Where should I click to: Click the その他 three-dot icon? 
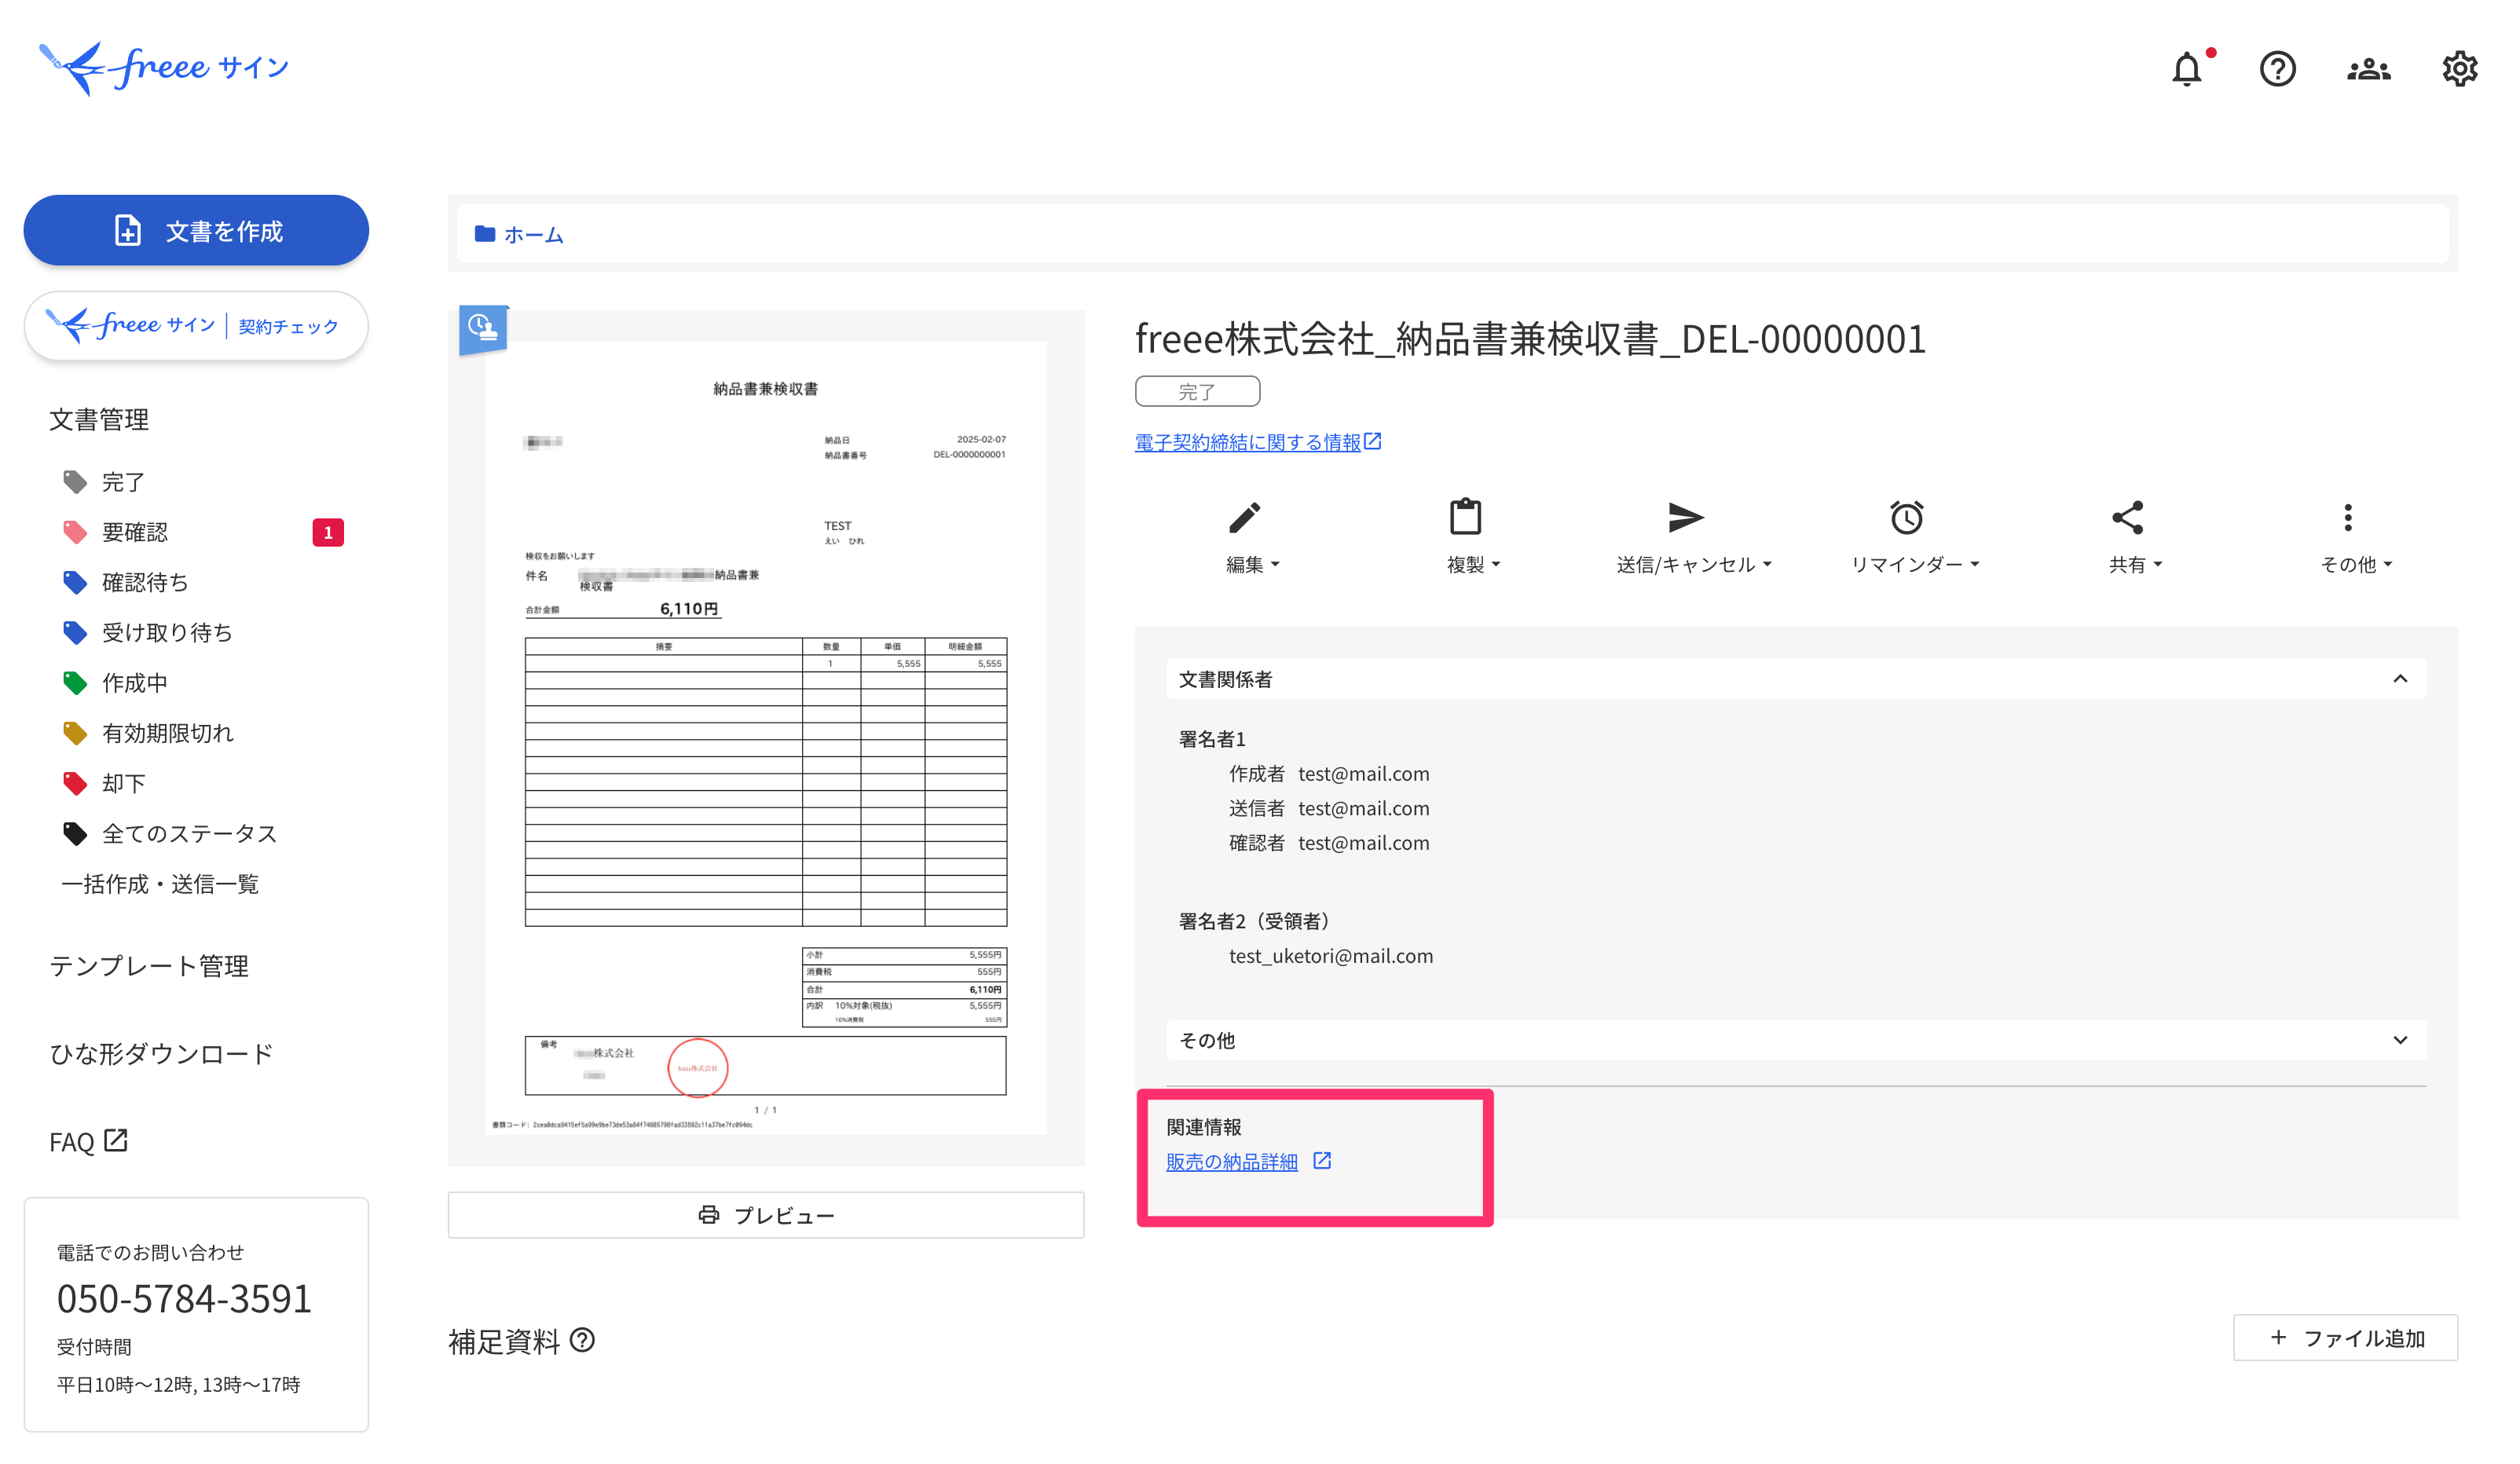[2348, 517]
